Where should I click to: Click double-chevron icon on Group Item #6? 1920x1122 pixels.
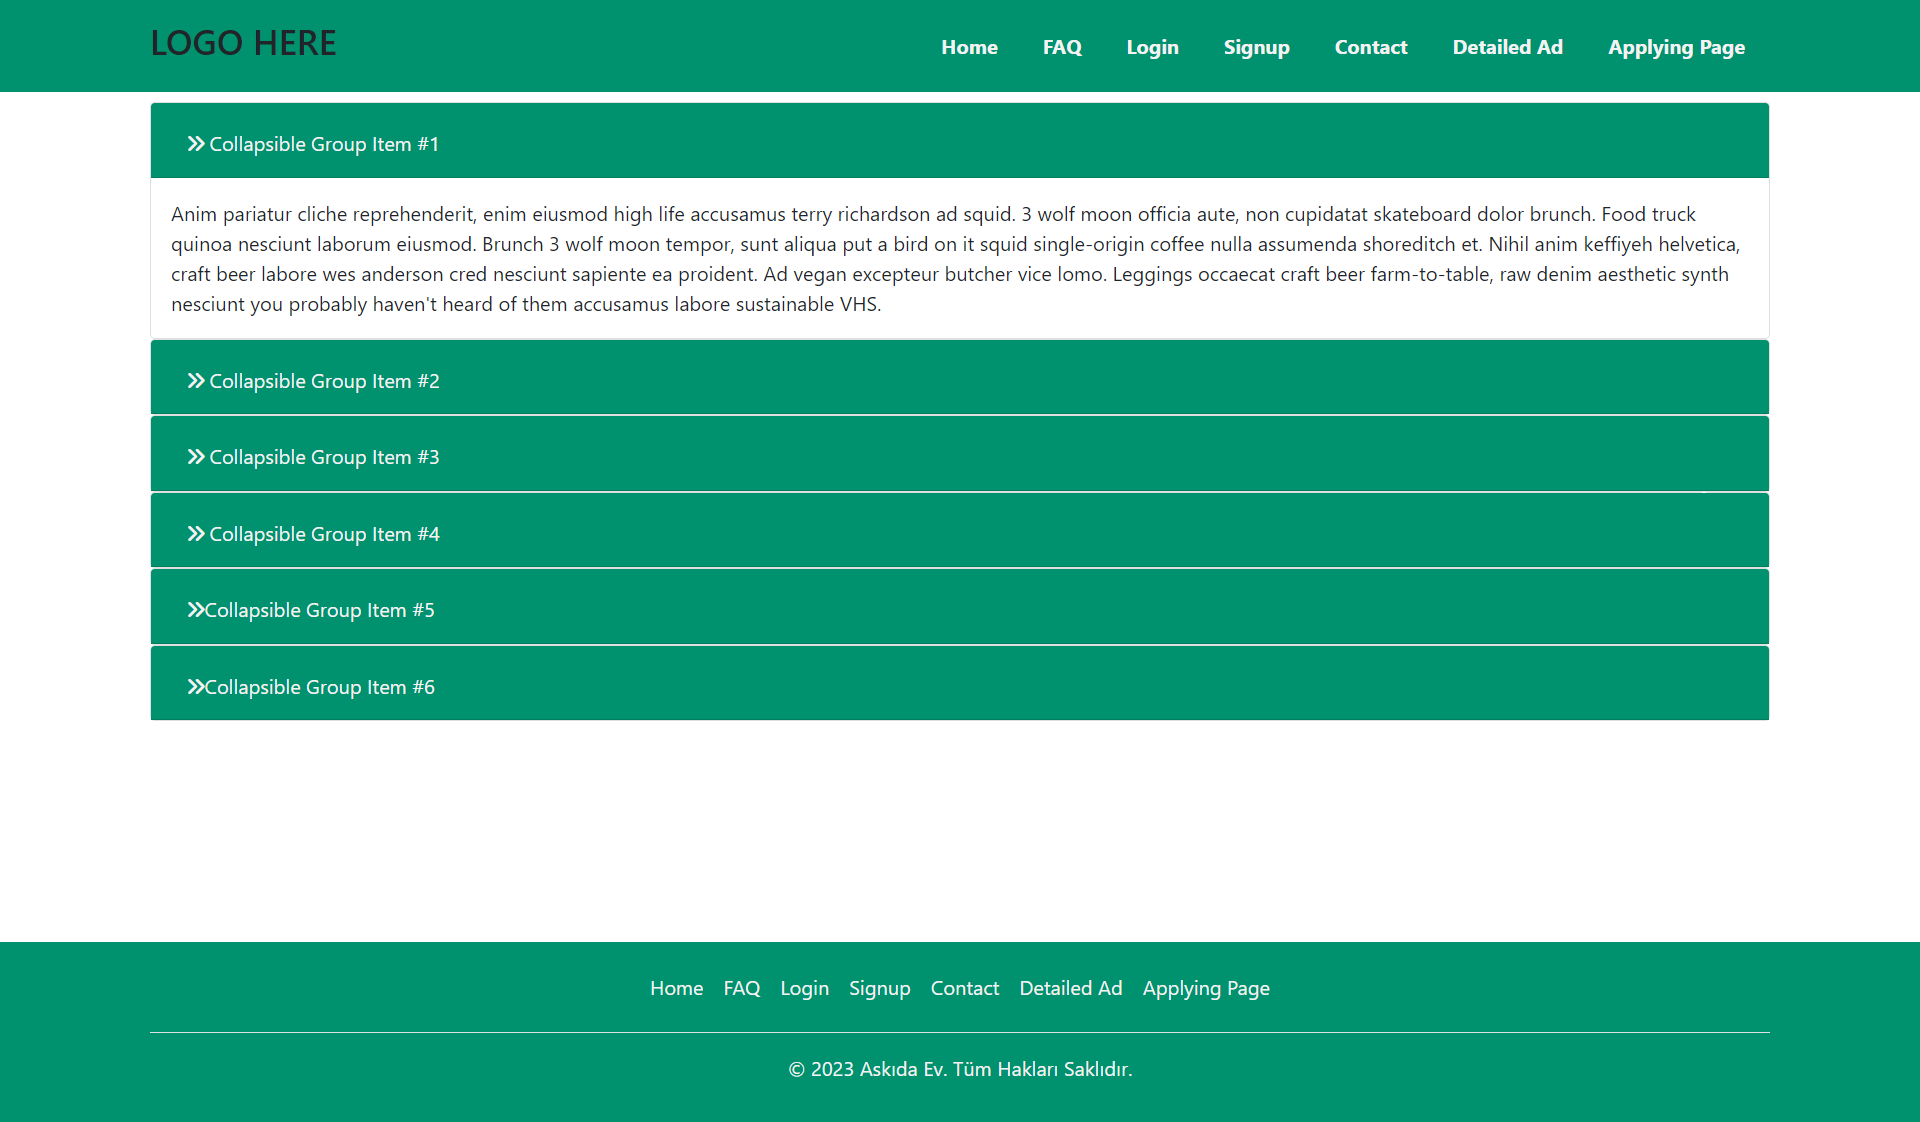(195, 687)
